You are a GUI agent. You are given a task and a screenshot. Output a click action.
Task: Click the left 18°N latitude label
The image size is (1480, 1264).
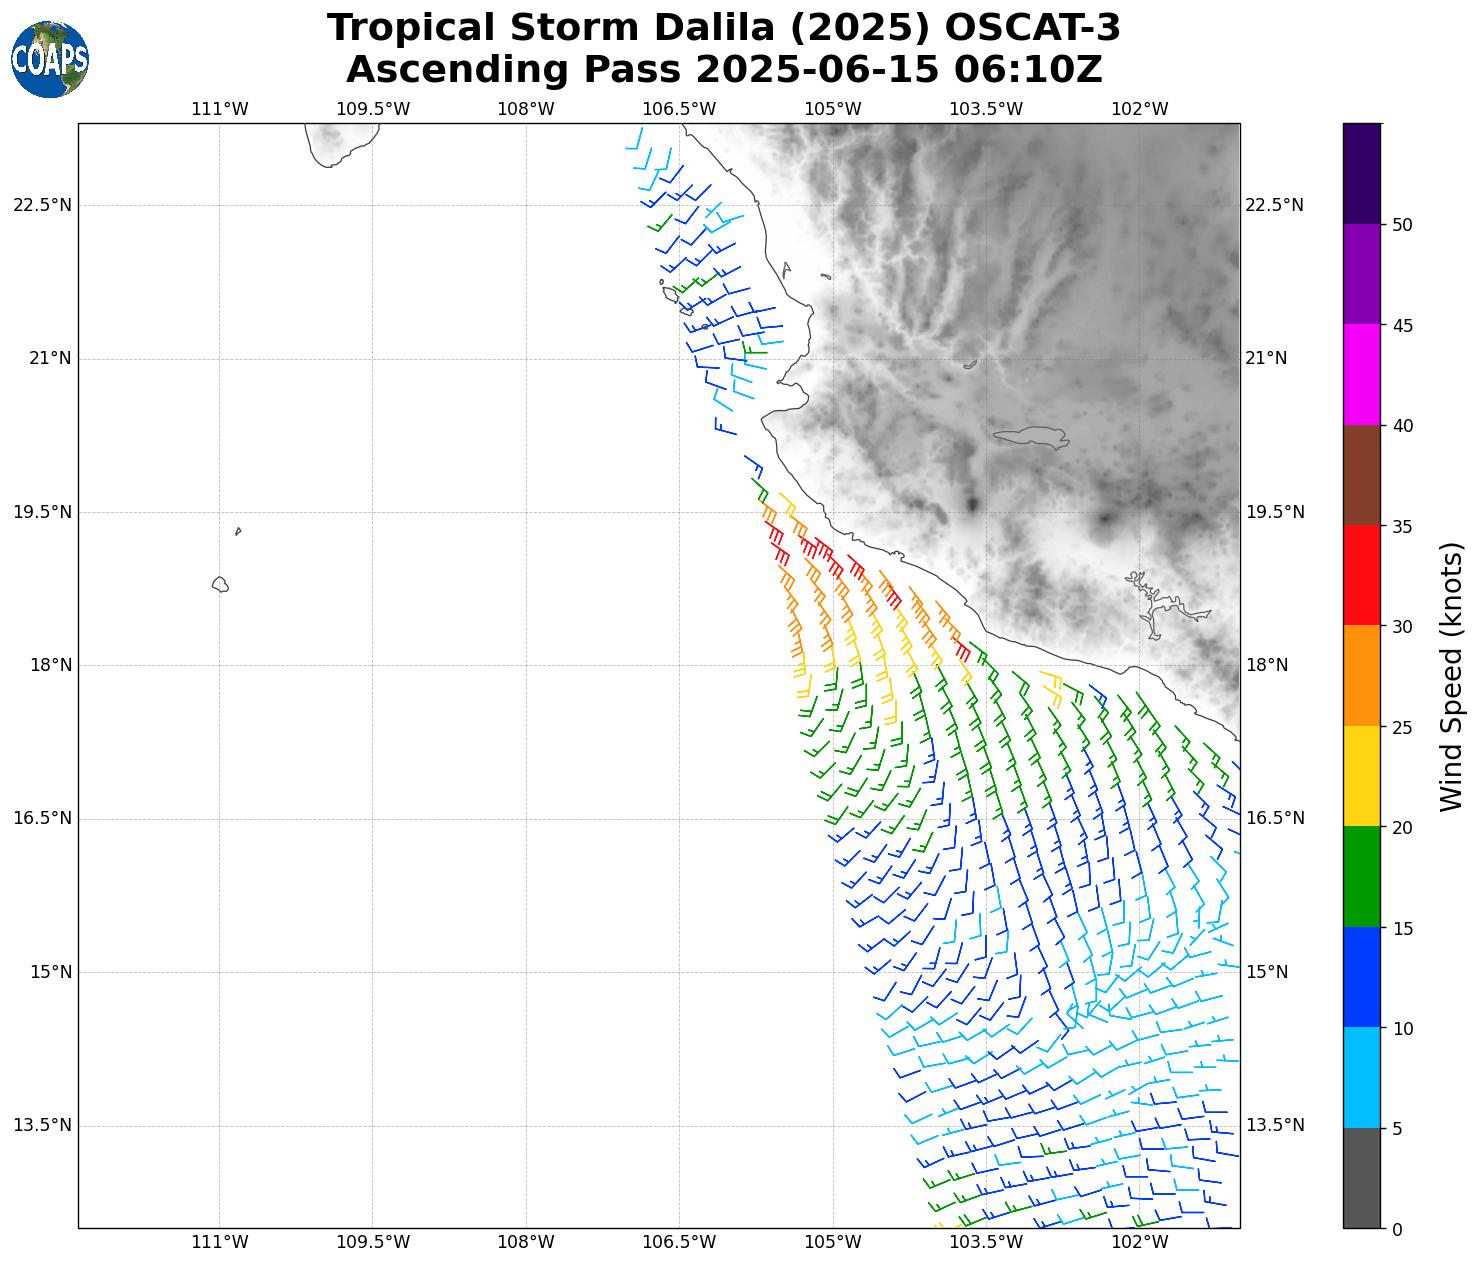click(x=42, y=665)
